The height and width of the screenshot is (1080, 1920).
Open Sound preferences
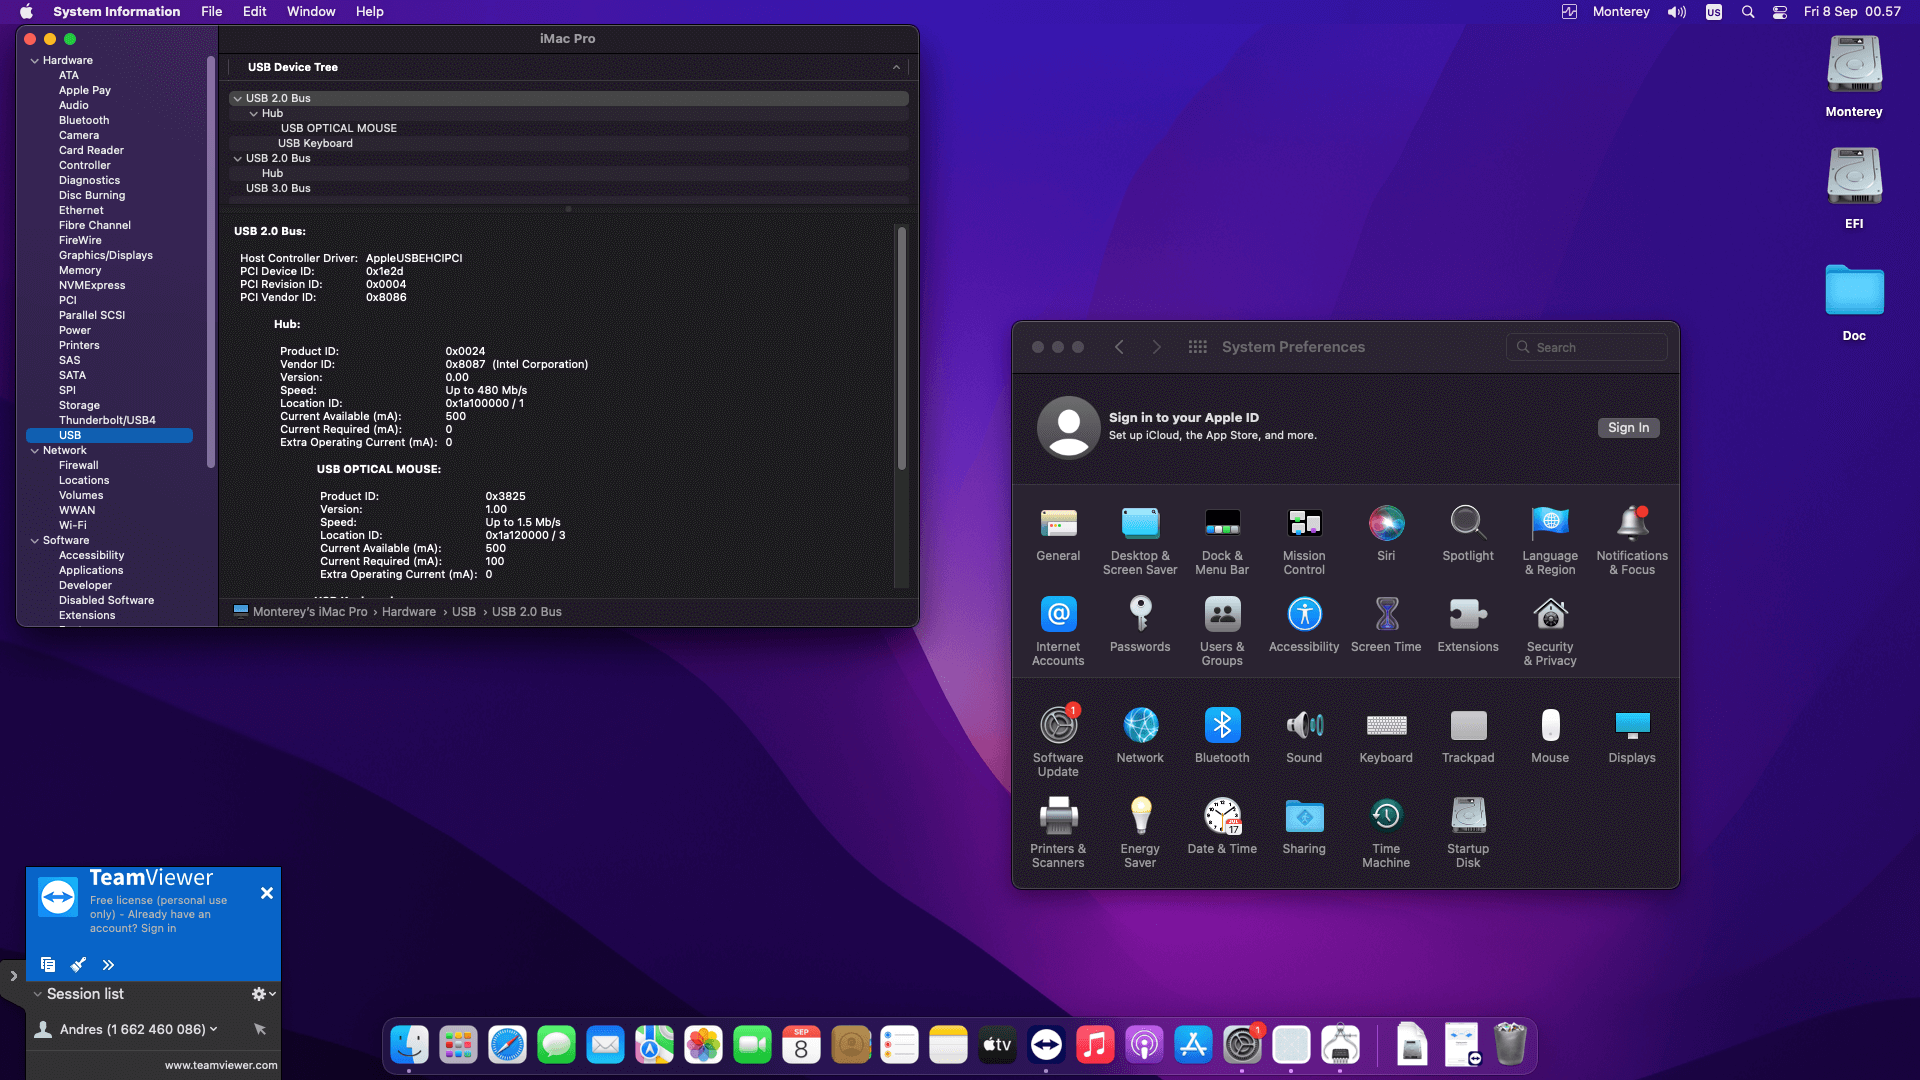(x=1304, y=725)
